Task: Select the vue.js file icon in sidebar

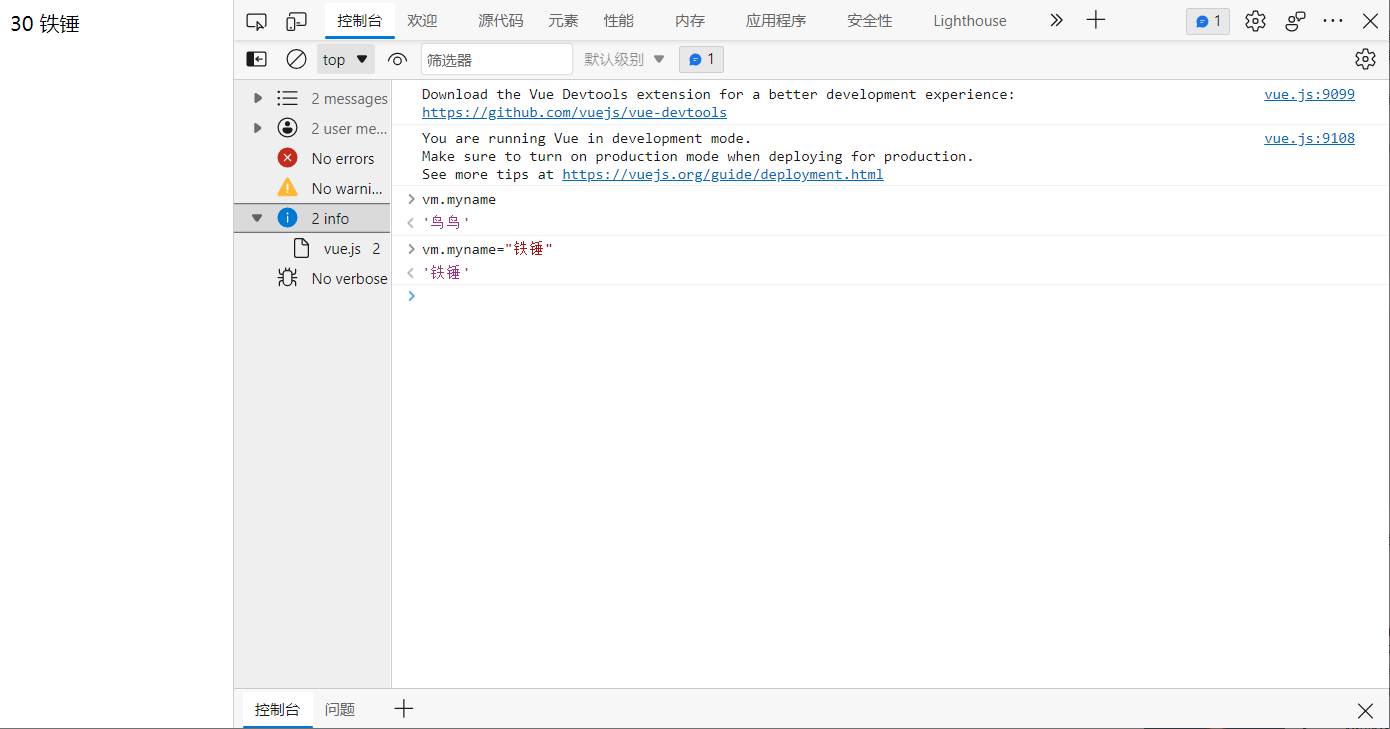Action: click(x=301, y=248)
